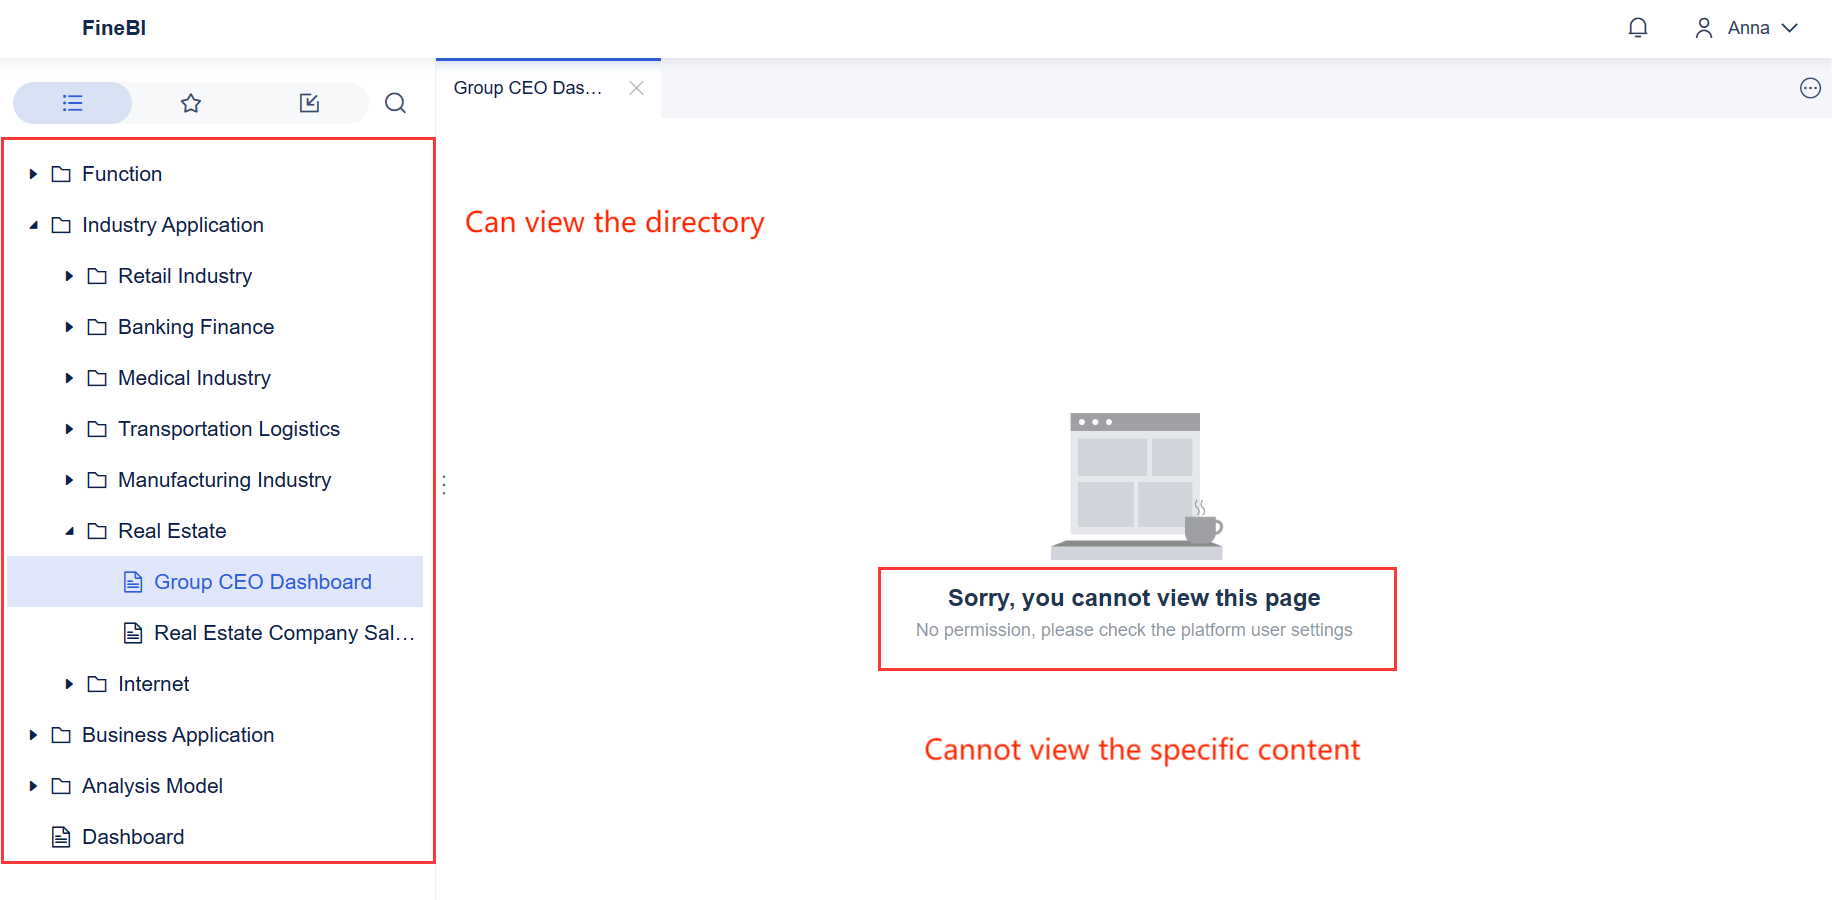
Task: Click the Real Estate folder icon
Action: pos(96,530)
